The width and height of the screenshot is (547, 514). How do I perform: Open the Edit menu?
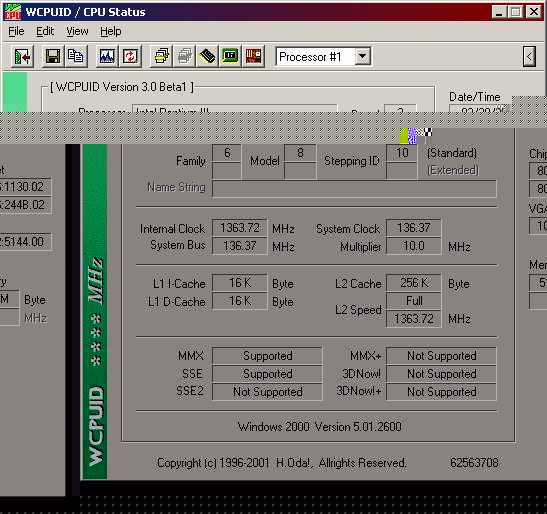[x=45, y=31]
